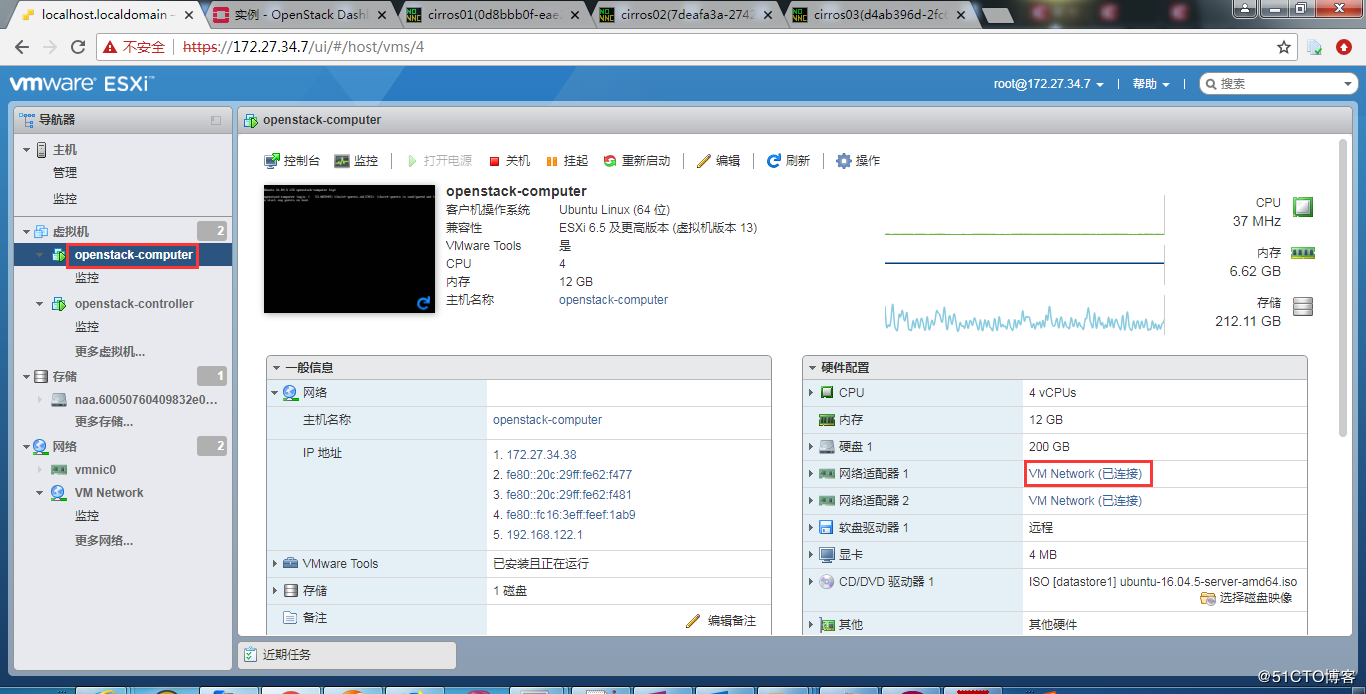Viewport: 1366px width, 694px height.
Task: Suspend the VM with the orange pause button
Action: (567, 161)
